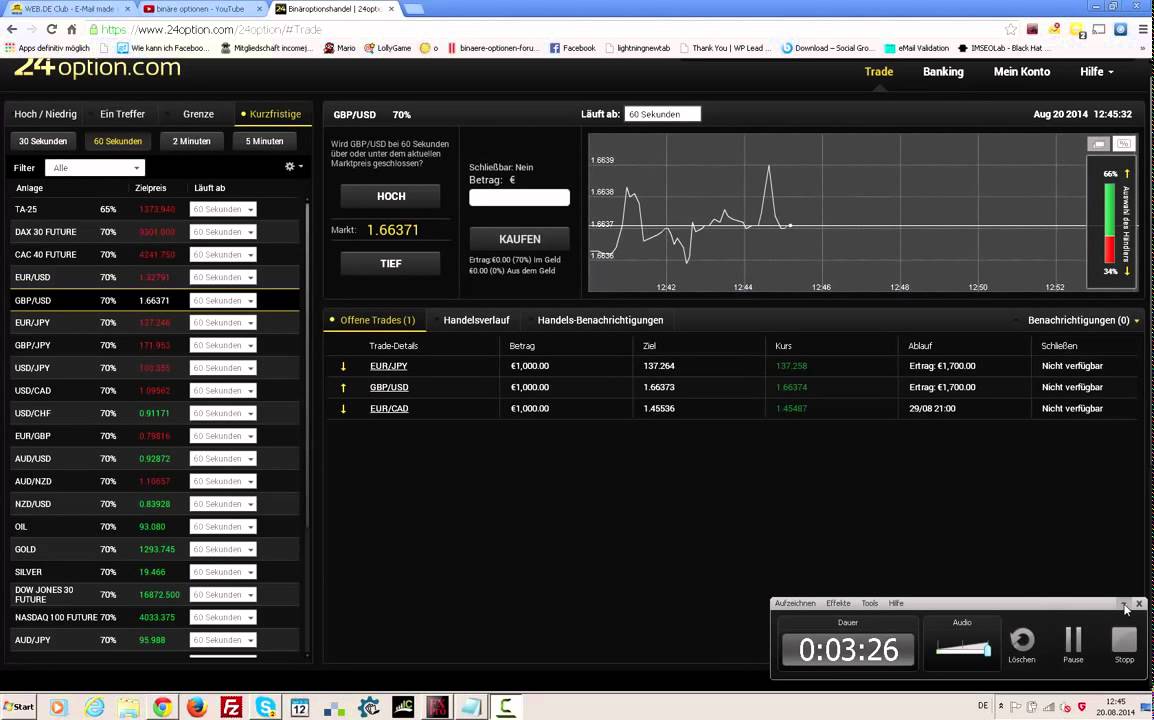1154x720 pixels.
Task: Click the Windows Start button
Action: click(18, 707)
